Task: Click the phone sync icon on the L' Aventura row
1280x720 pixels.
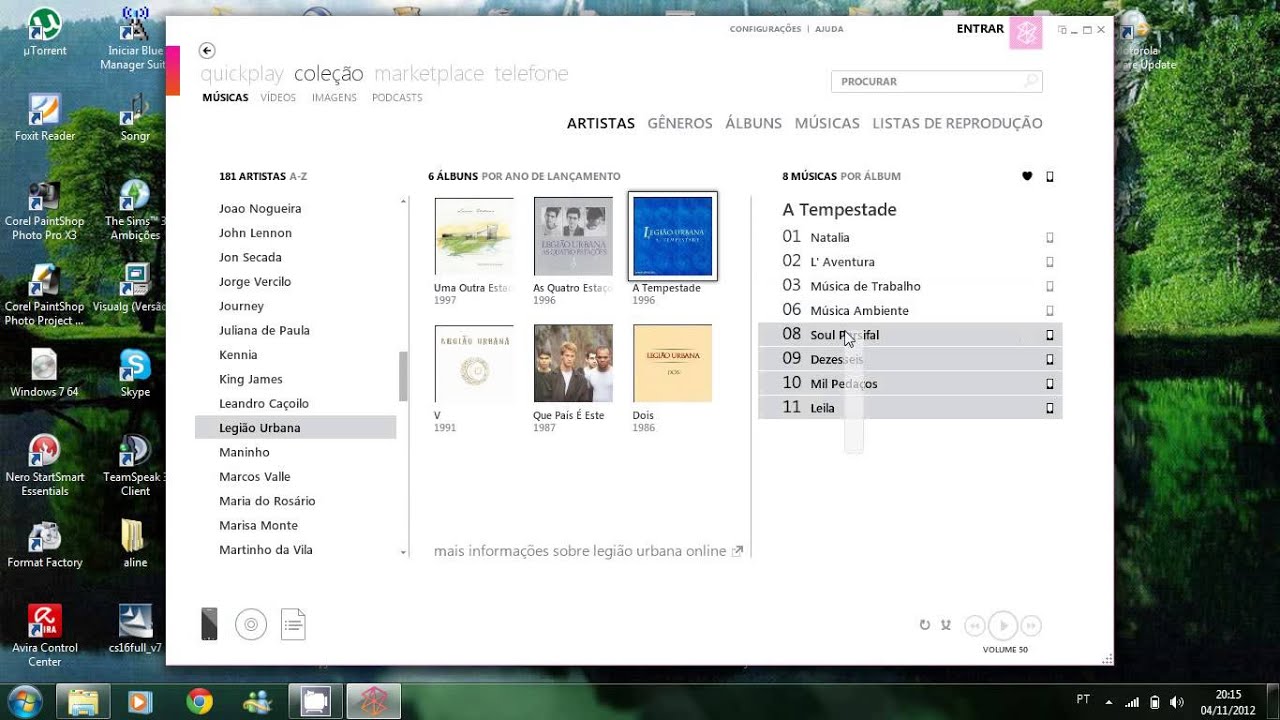Action: (x=1050, y=262)
